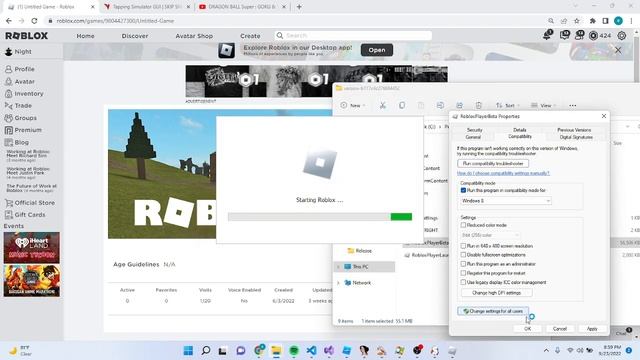
Task: Click Share icon in File Explorer toolbar
Action: (459, 105)
